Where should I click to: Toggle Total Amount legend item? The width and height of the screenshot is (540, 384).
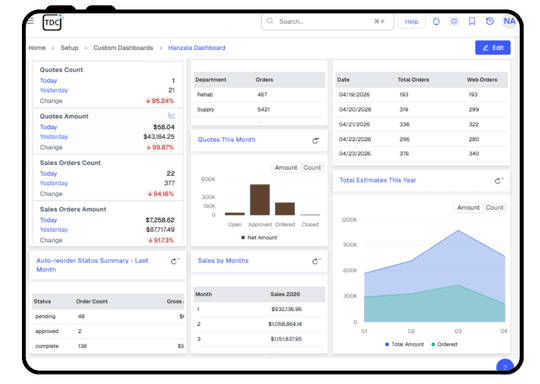click(x=404, y=344)
